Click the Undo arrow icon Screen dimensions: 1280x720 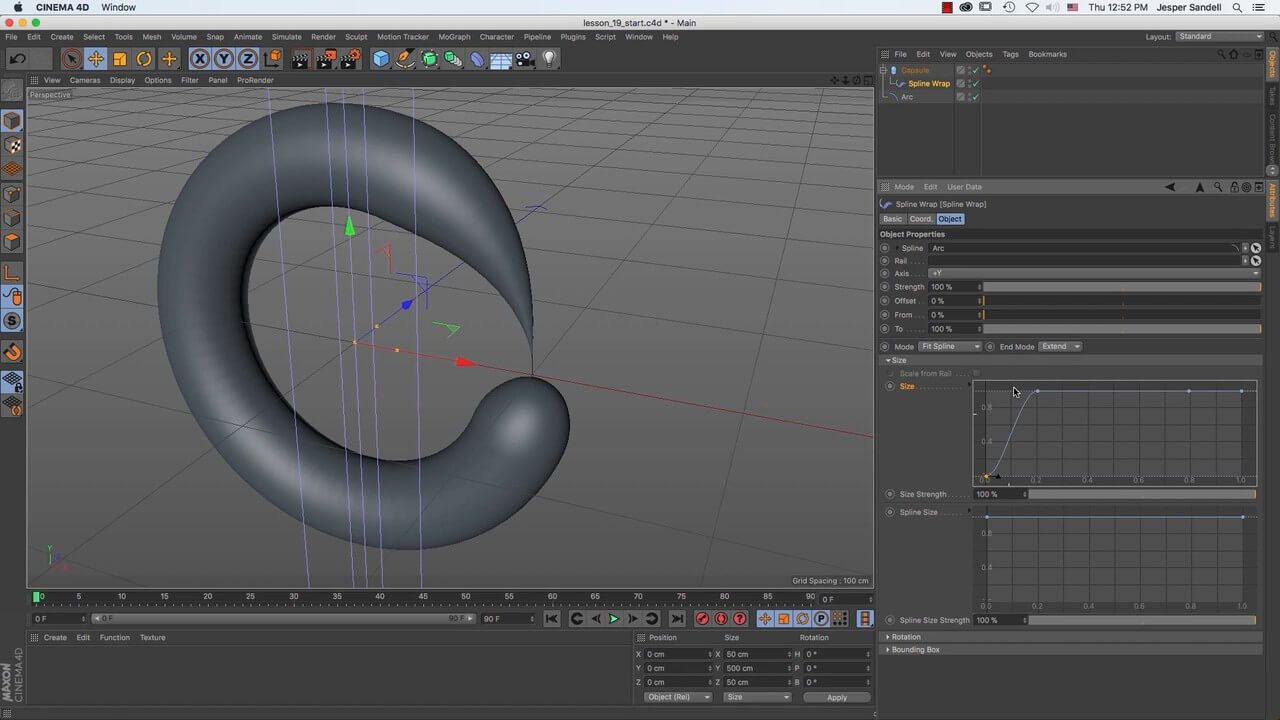(x=18, y=59)
